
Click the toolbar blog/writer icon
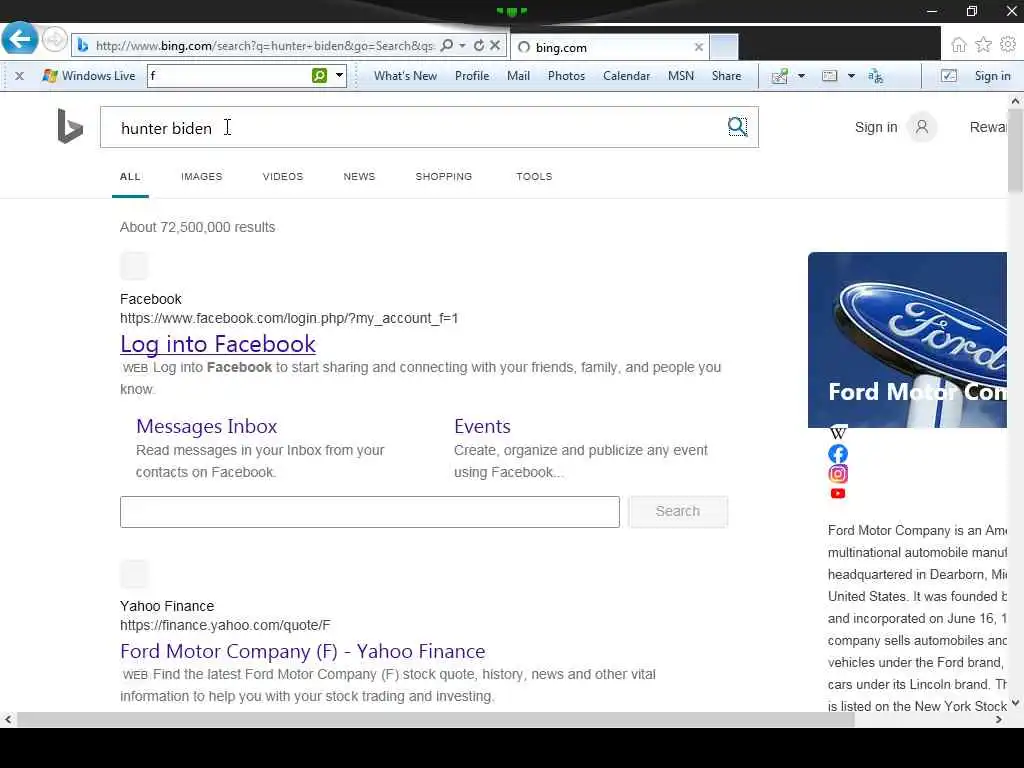(x=780, y=76)
